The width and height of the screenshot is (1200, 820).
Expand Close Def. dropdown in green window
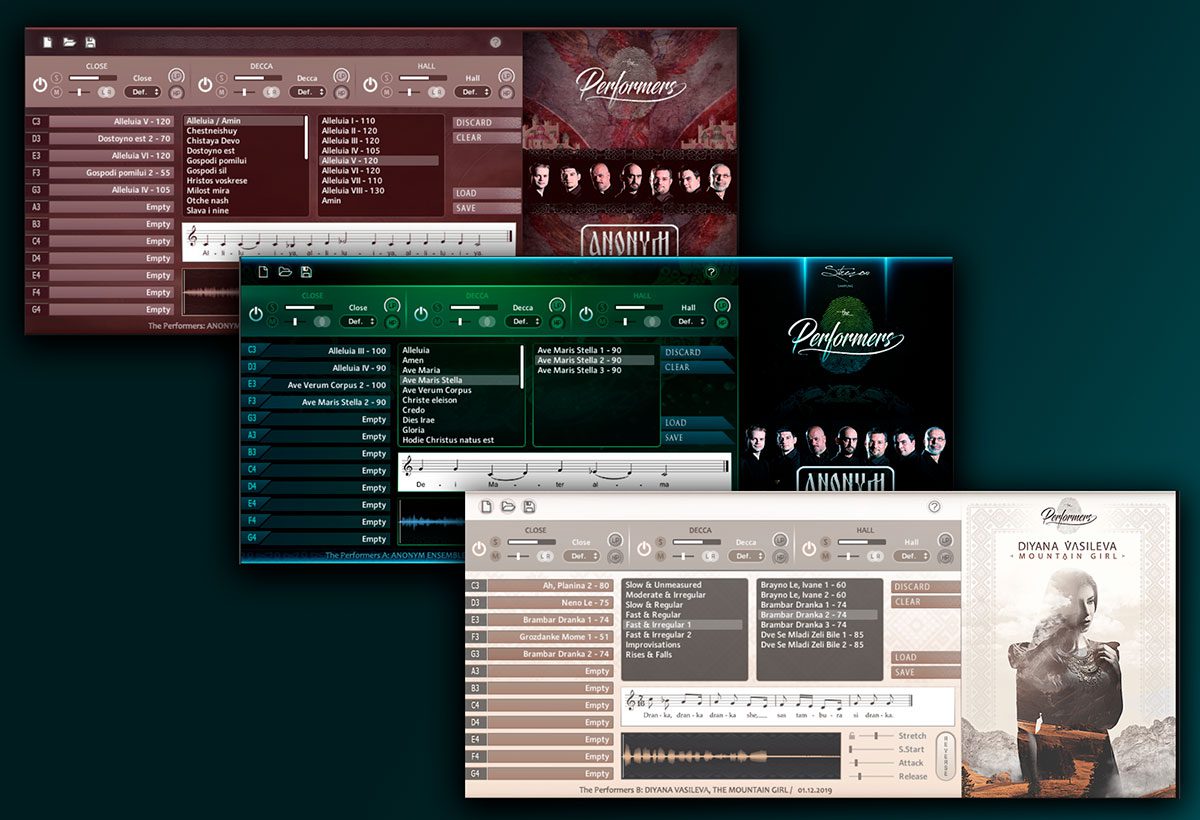(x=358, y=322)
